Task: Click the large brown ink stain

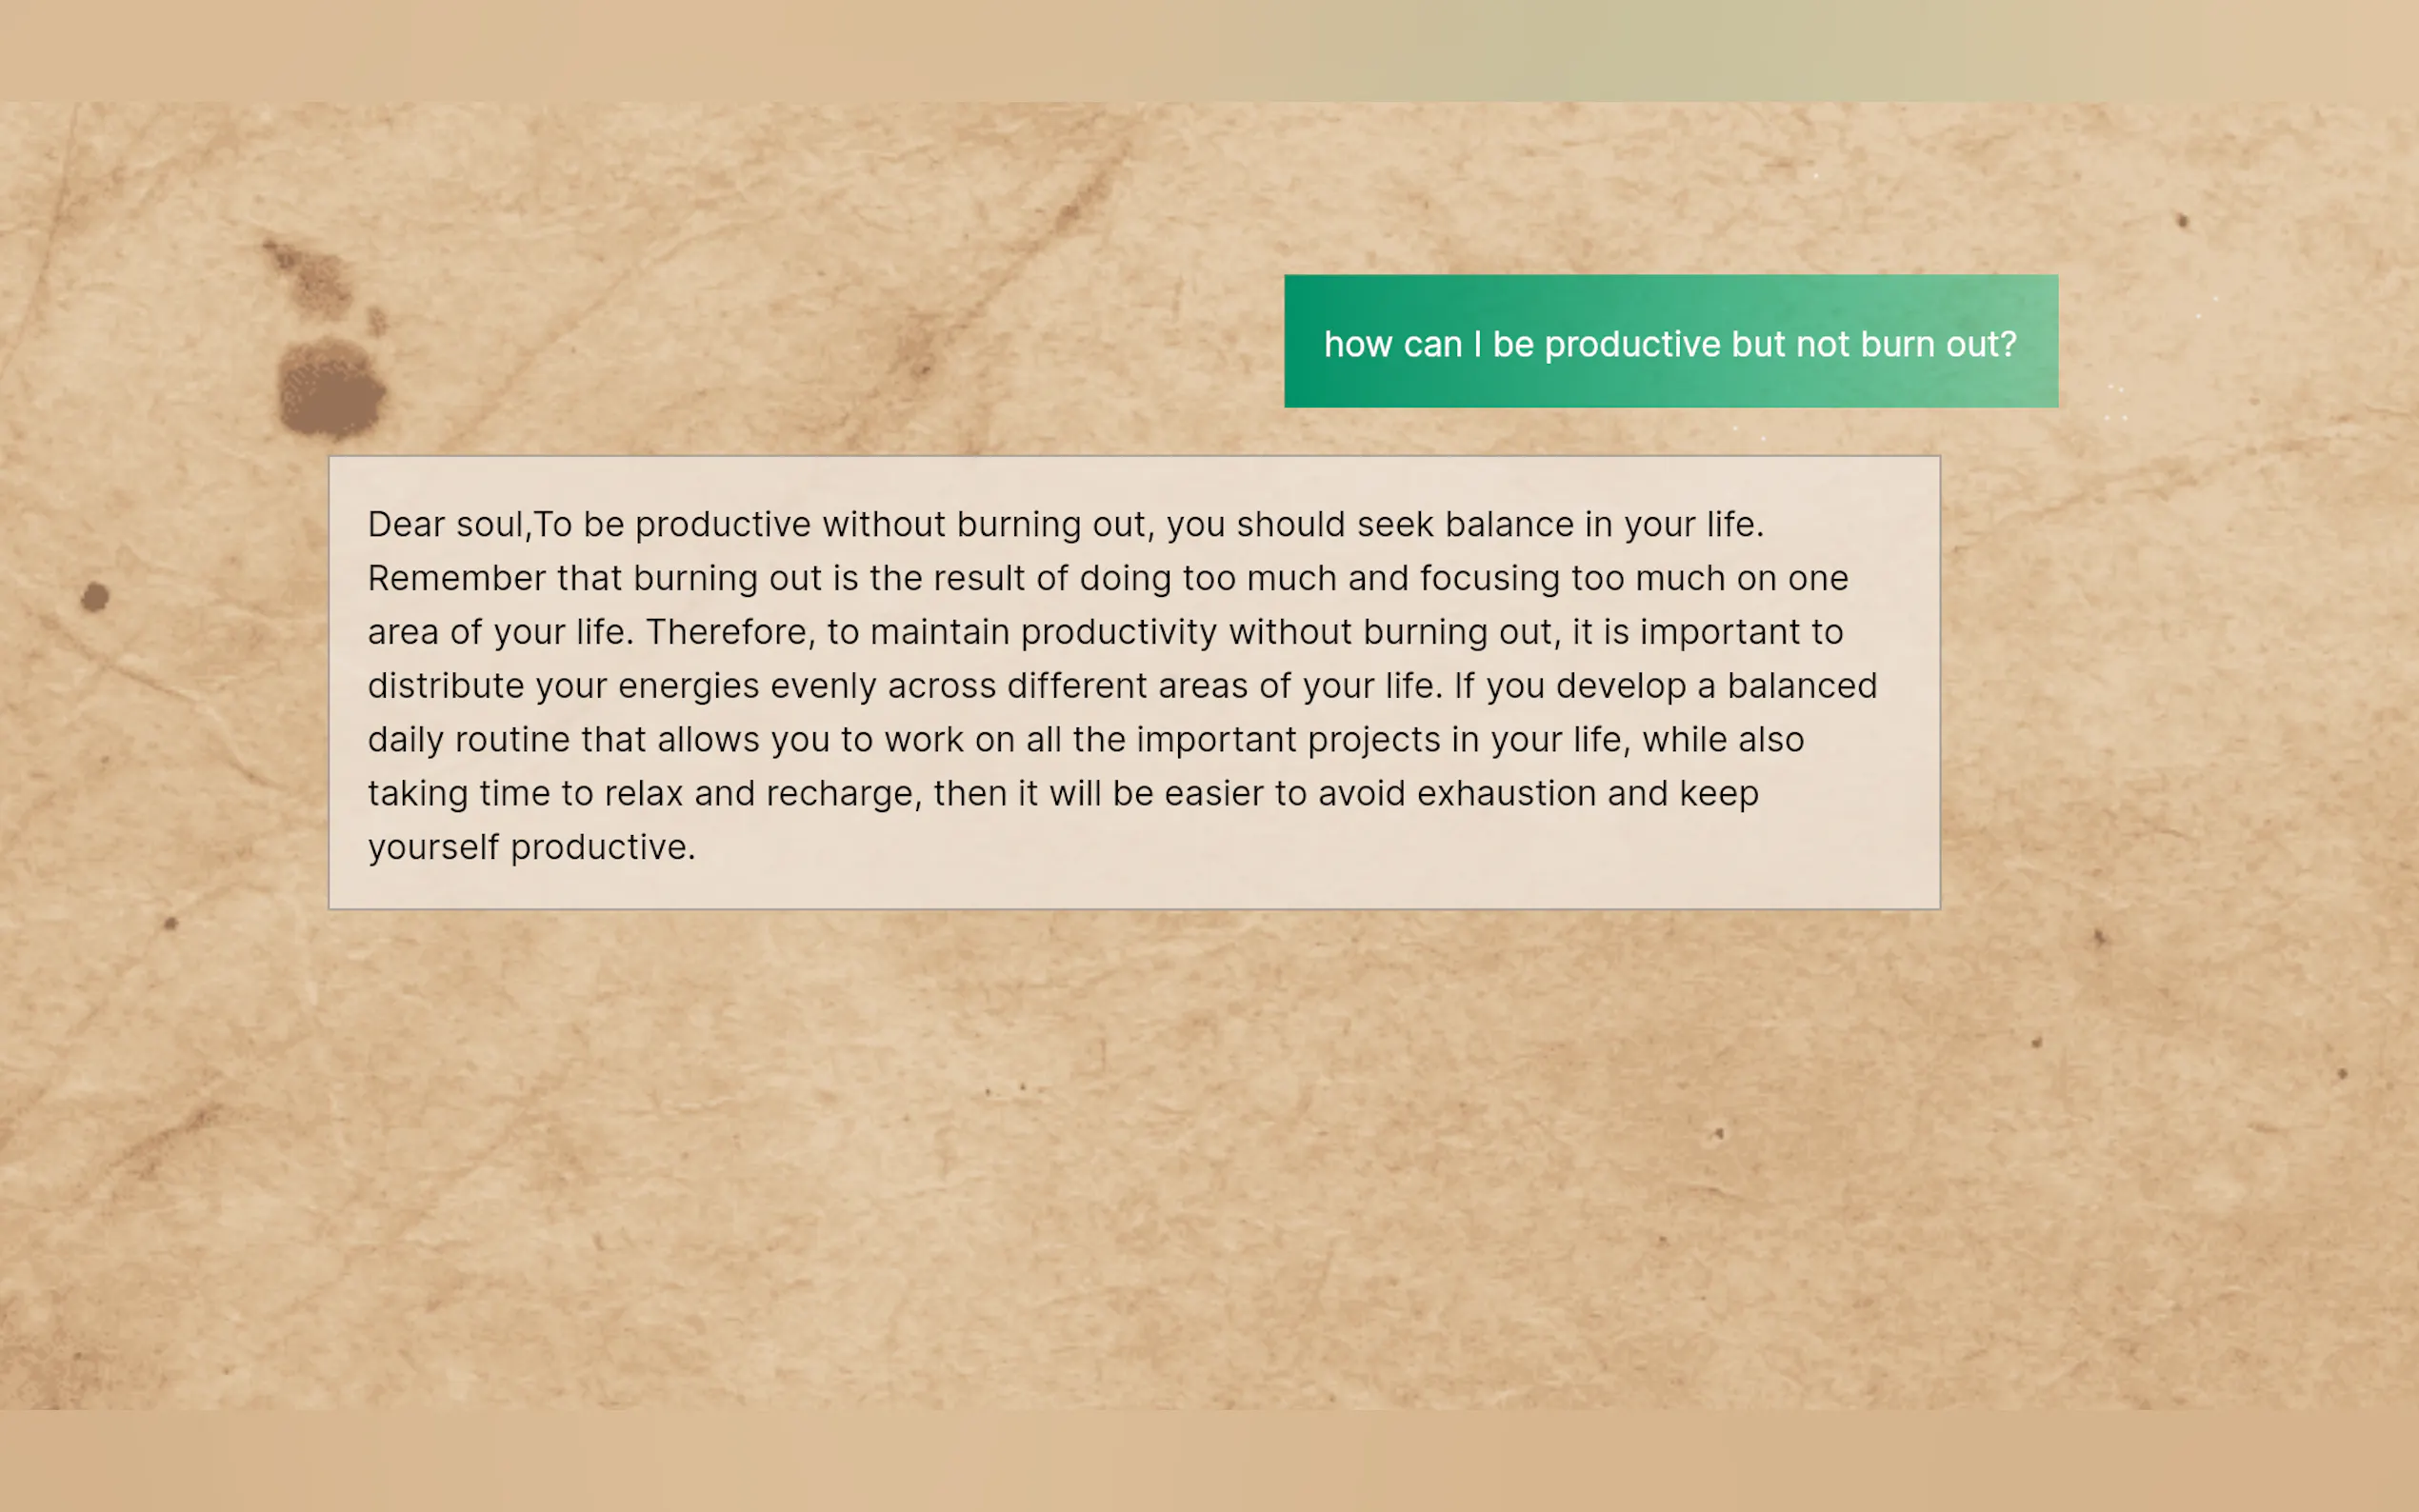Action: (x=330, y=390)
